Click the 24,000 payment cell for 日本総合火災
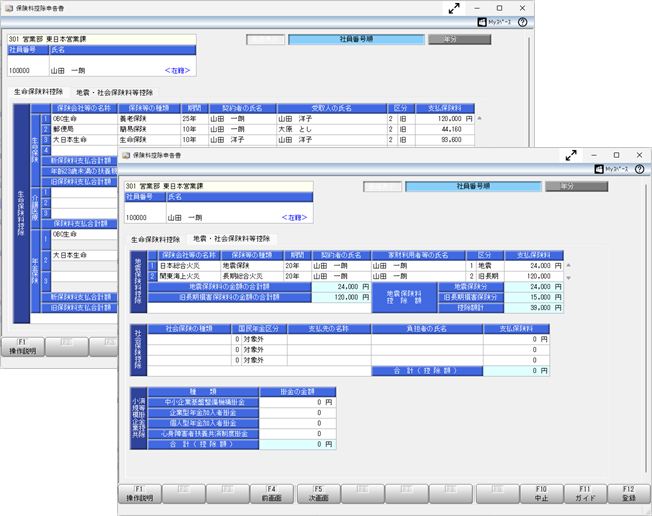Image resolution: width=652 pixels, height=516 pixels. tap(534, 265)
